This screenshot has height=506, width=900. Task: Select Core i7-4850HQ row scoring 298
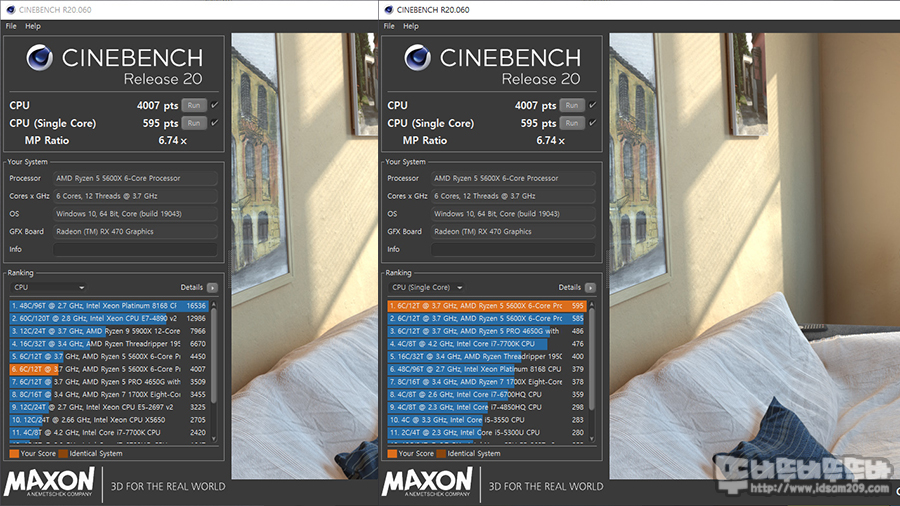coord(487,407)
